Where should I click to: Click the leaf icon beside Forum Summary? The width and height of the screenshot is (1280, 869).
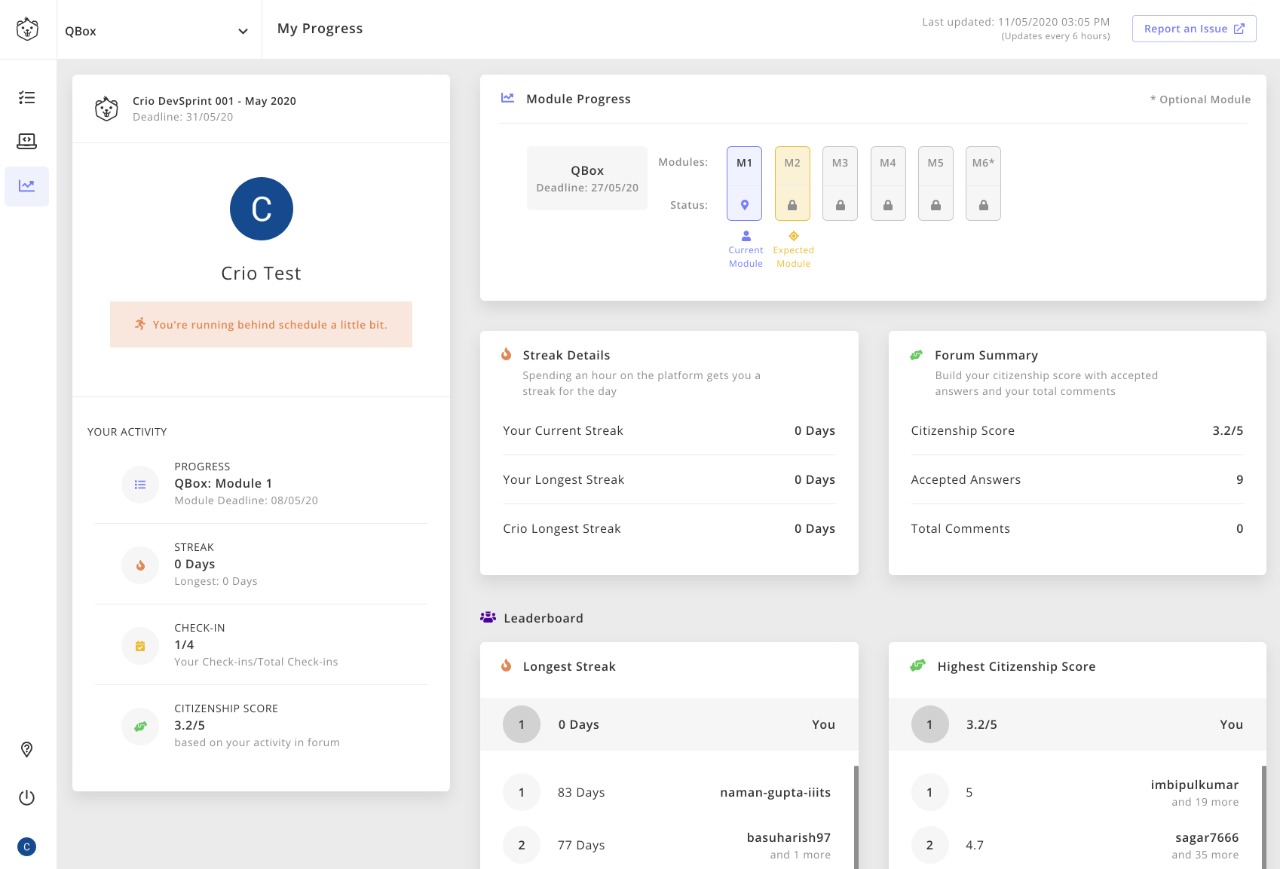click(916, 355)
